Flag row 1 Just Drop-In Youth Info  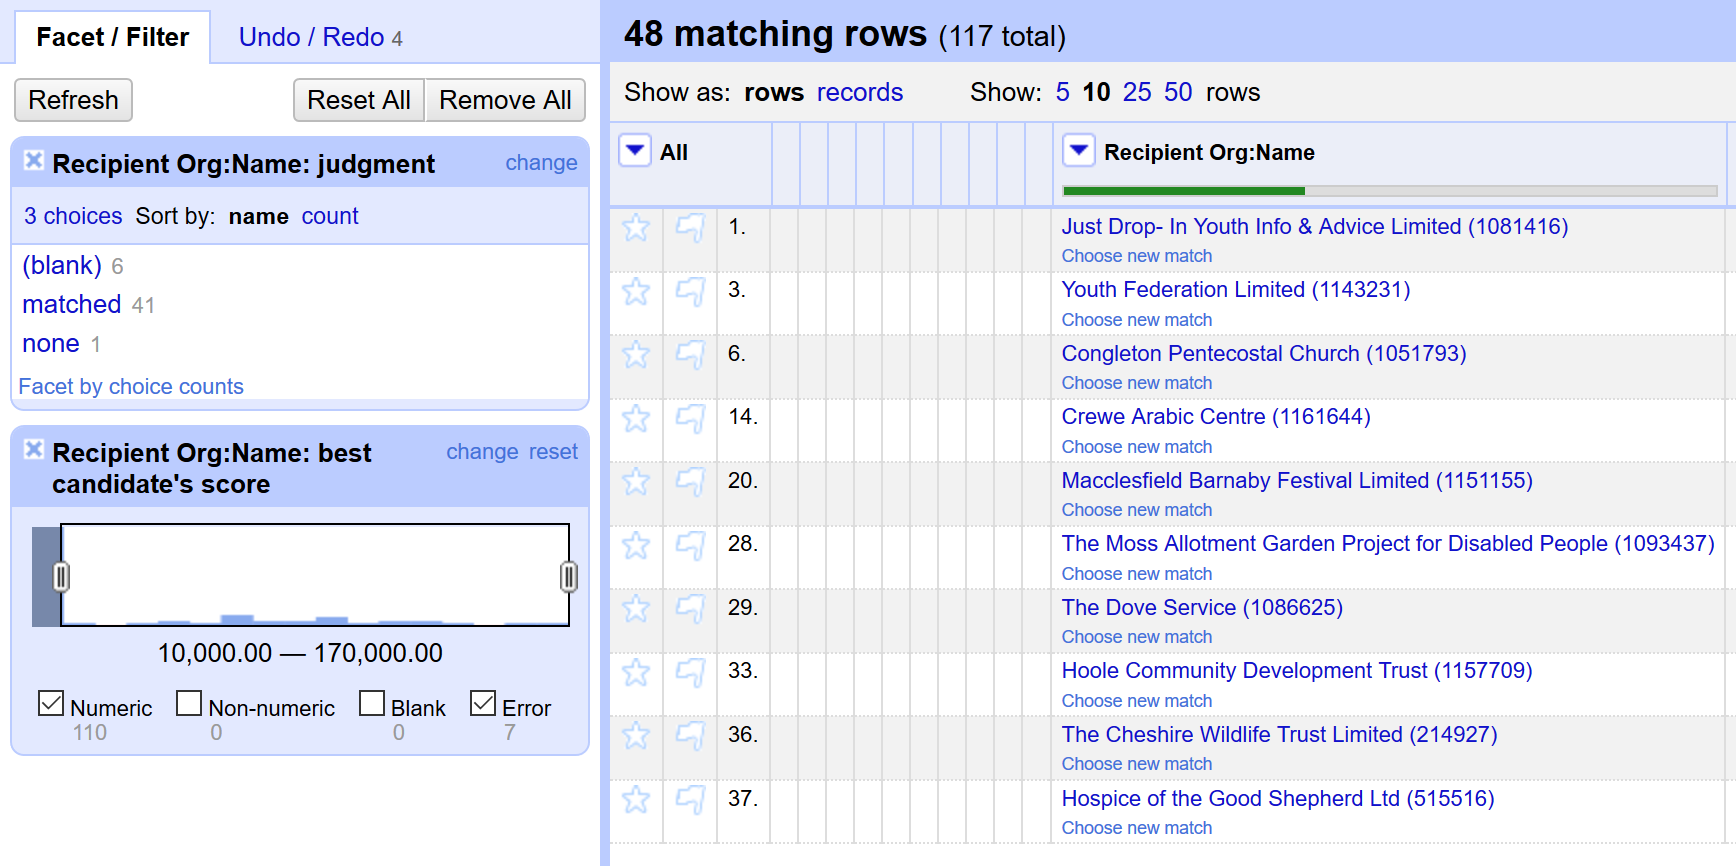click(690, 228)
